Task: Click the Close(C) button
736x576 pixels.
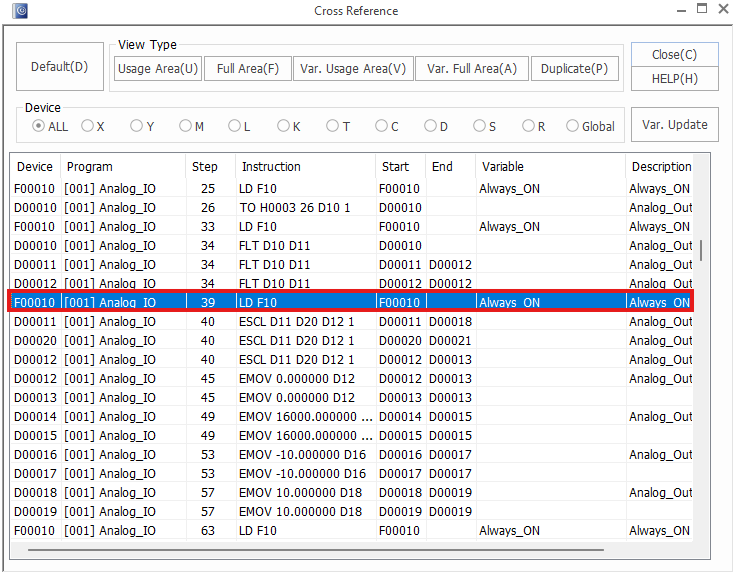Action: [675, 55]
